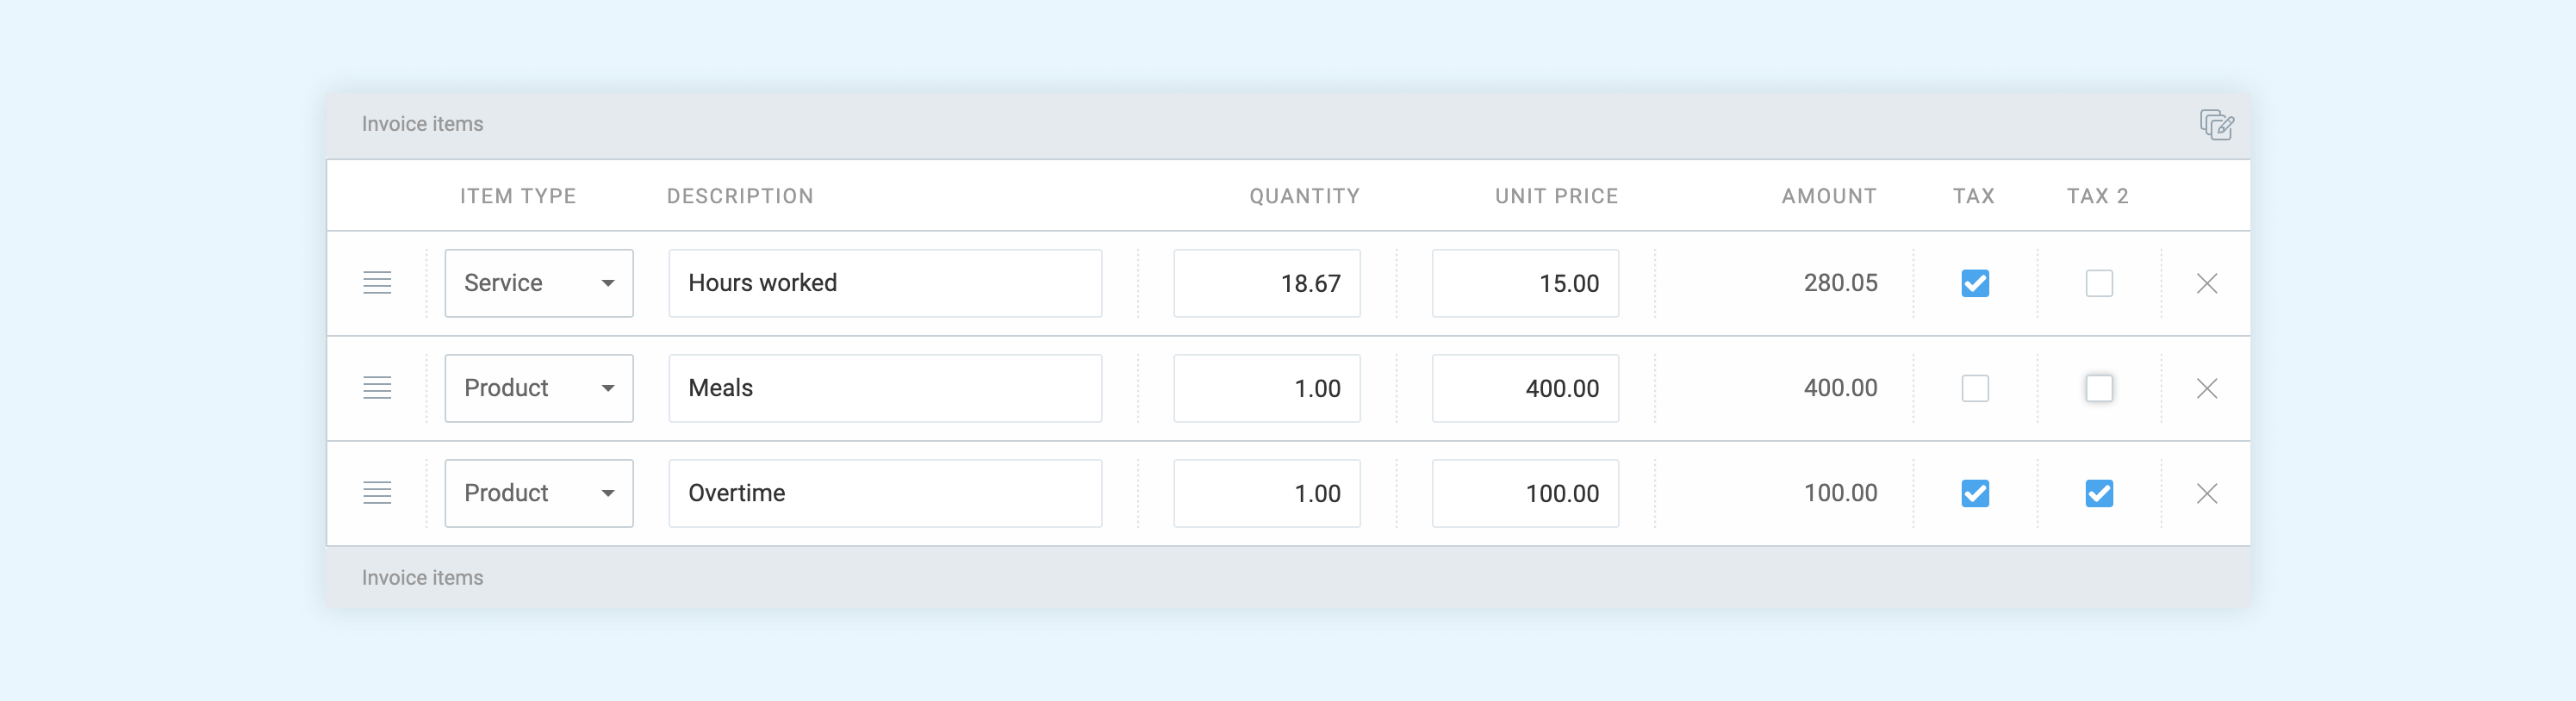This screenshot has width=2576, height=701.
Task: Uncheck Tax for Hours worked item
Action: [1975, 284]
